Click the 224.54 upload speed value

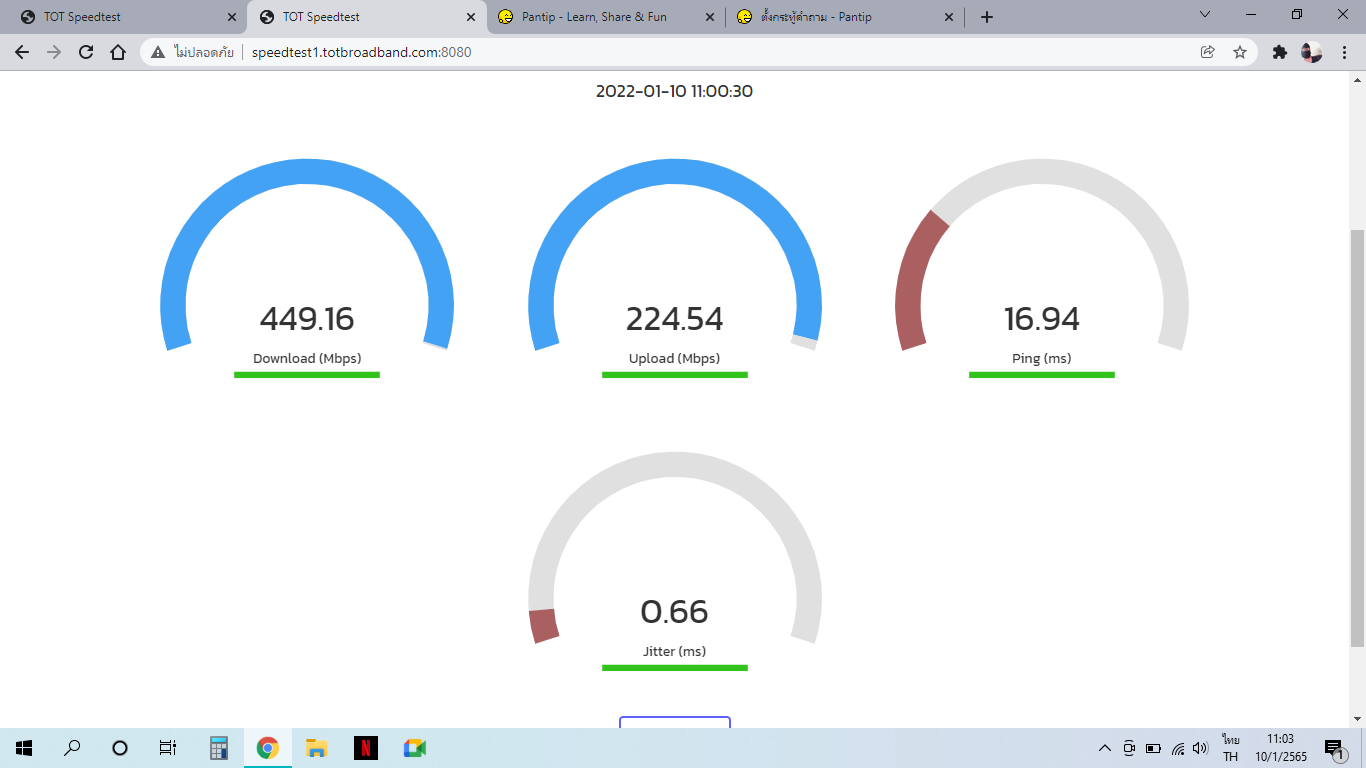675,319
